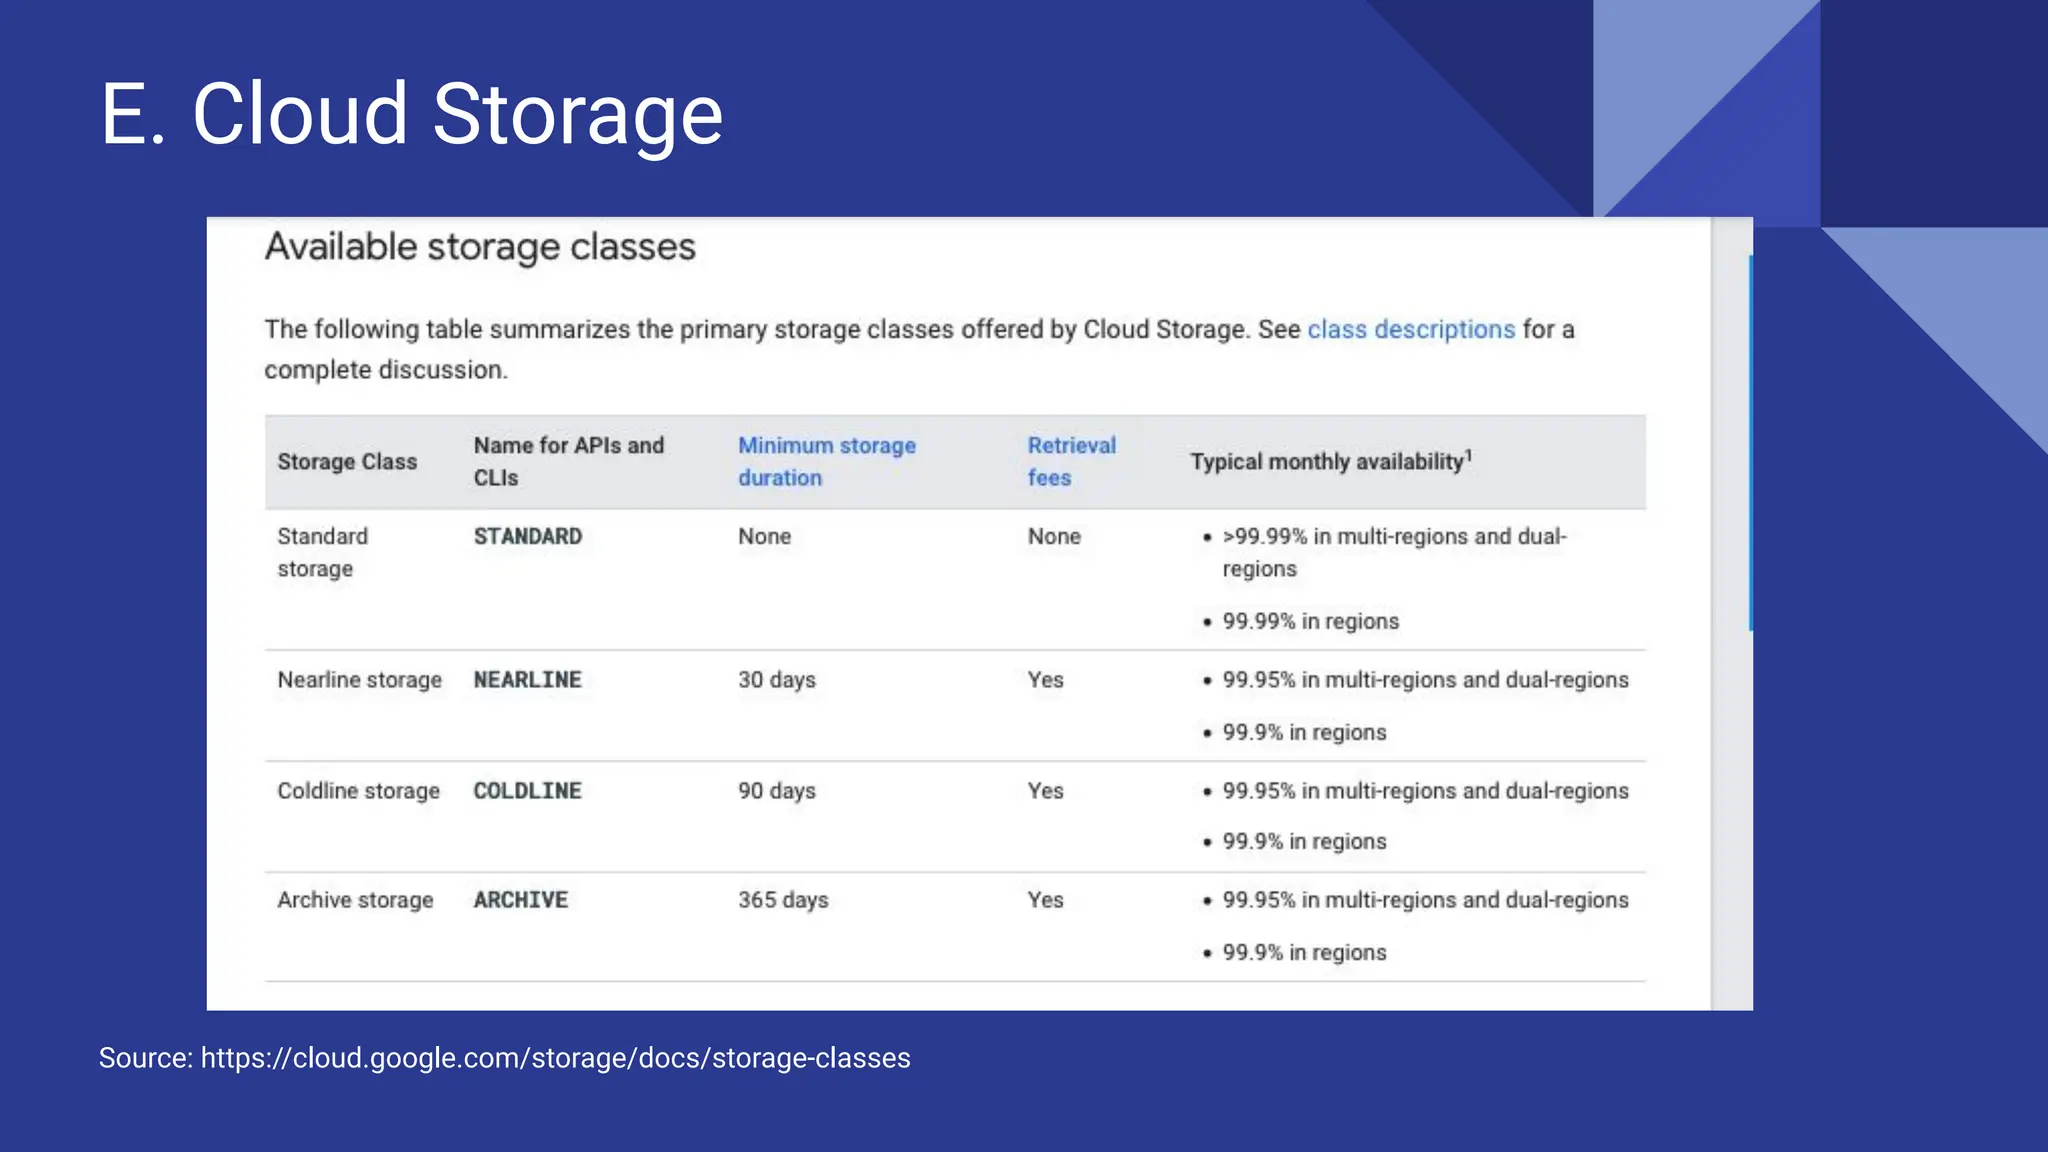Click the Retrieval fees header link

pos(1071,461)
